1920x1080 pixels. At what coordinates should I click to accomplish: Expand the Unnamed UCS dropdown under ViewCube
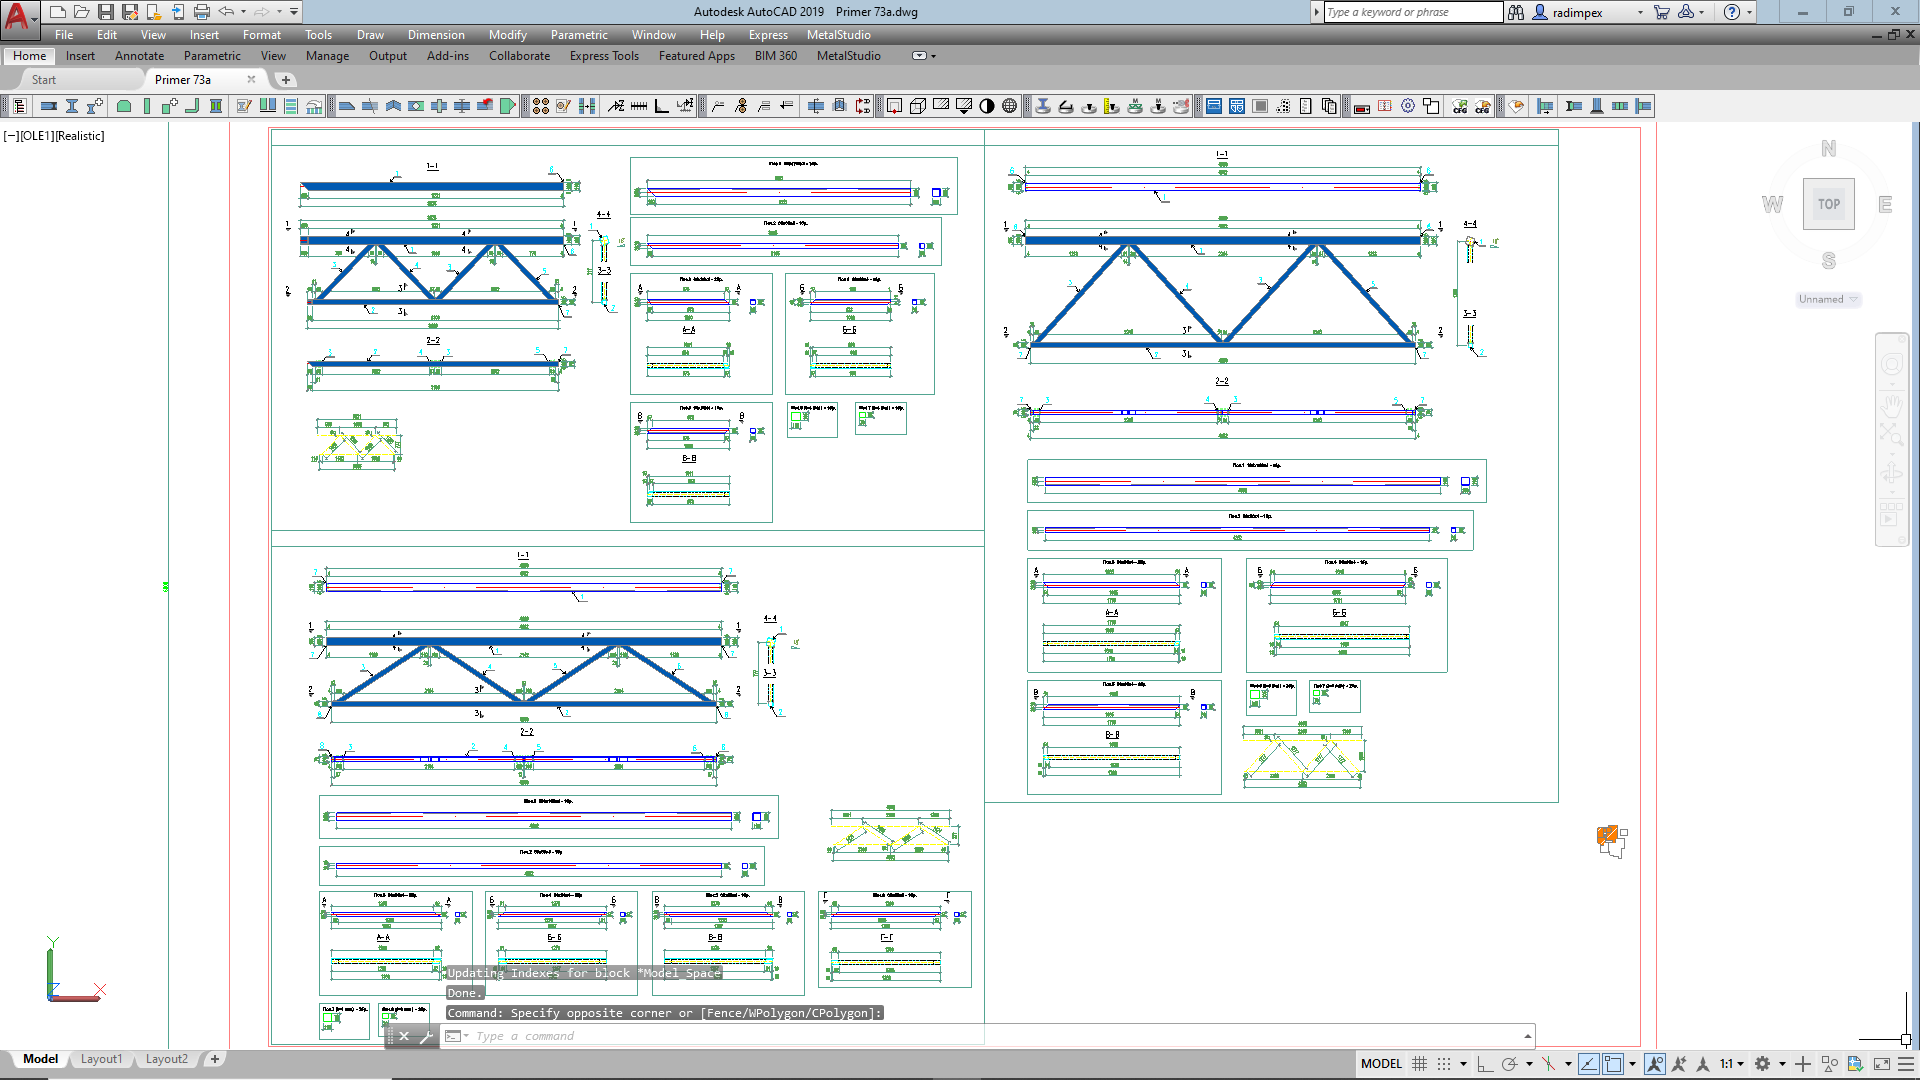[1828, 299]
